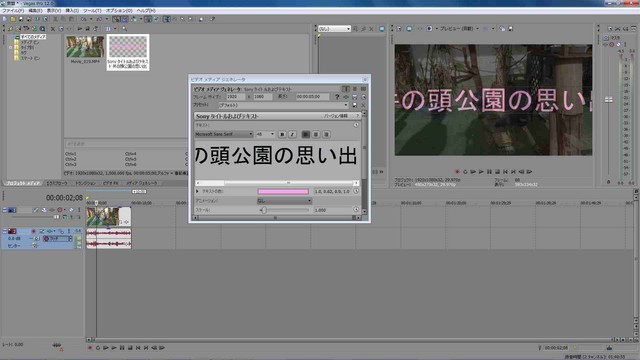
Task: Select スマート ビン folder in the media tree
Action: pos(30,58)
